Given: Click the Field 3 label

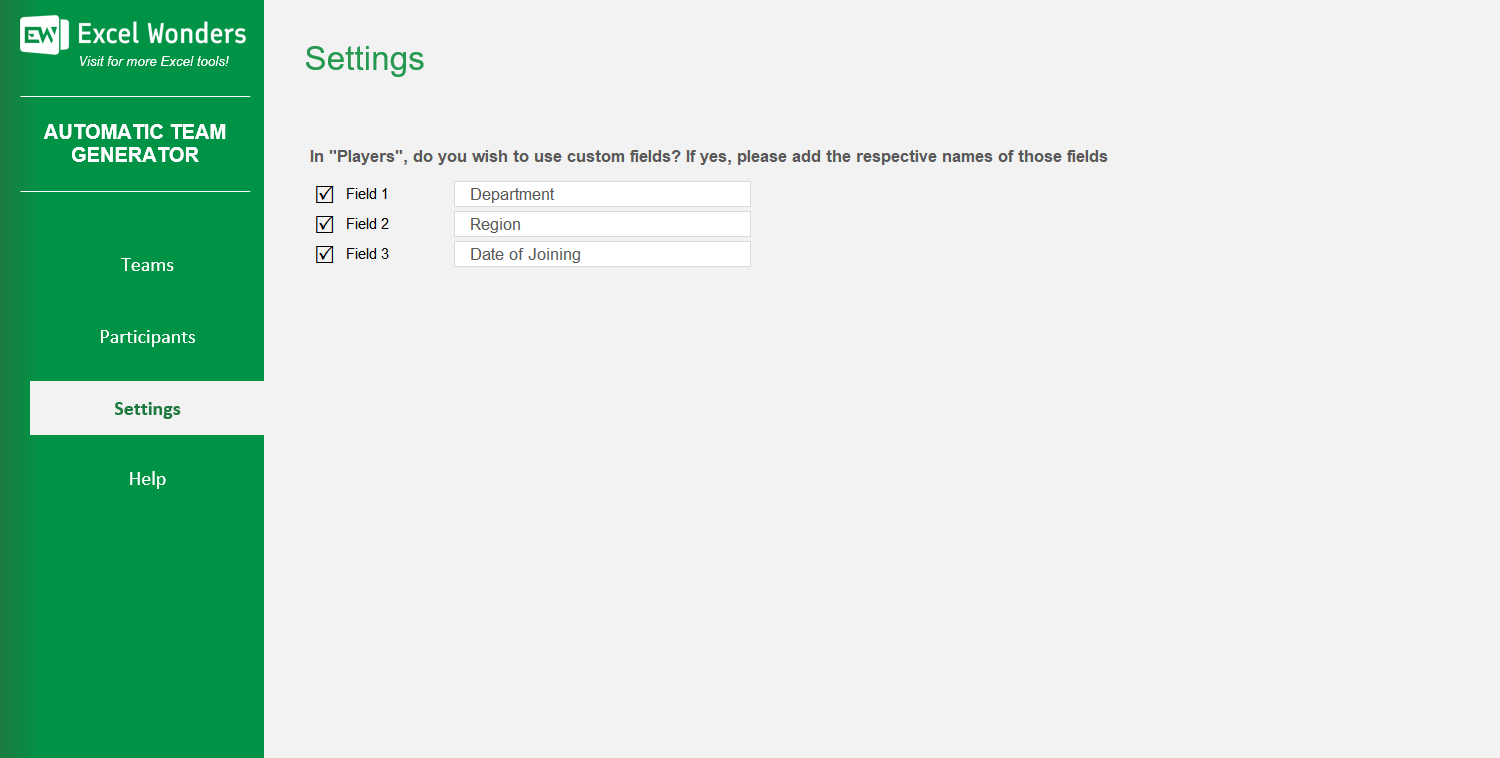Looking at the screenshot, I should click(366, 254).
